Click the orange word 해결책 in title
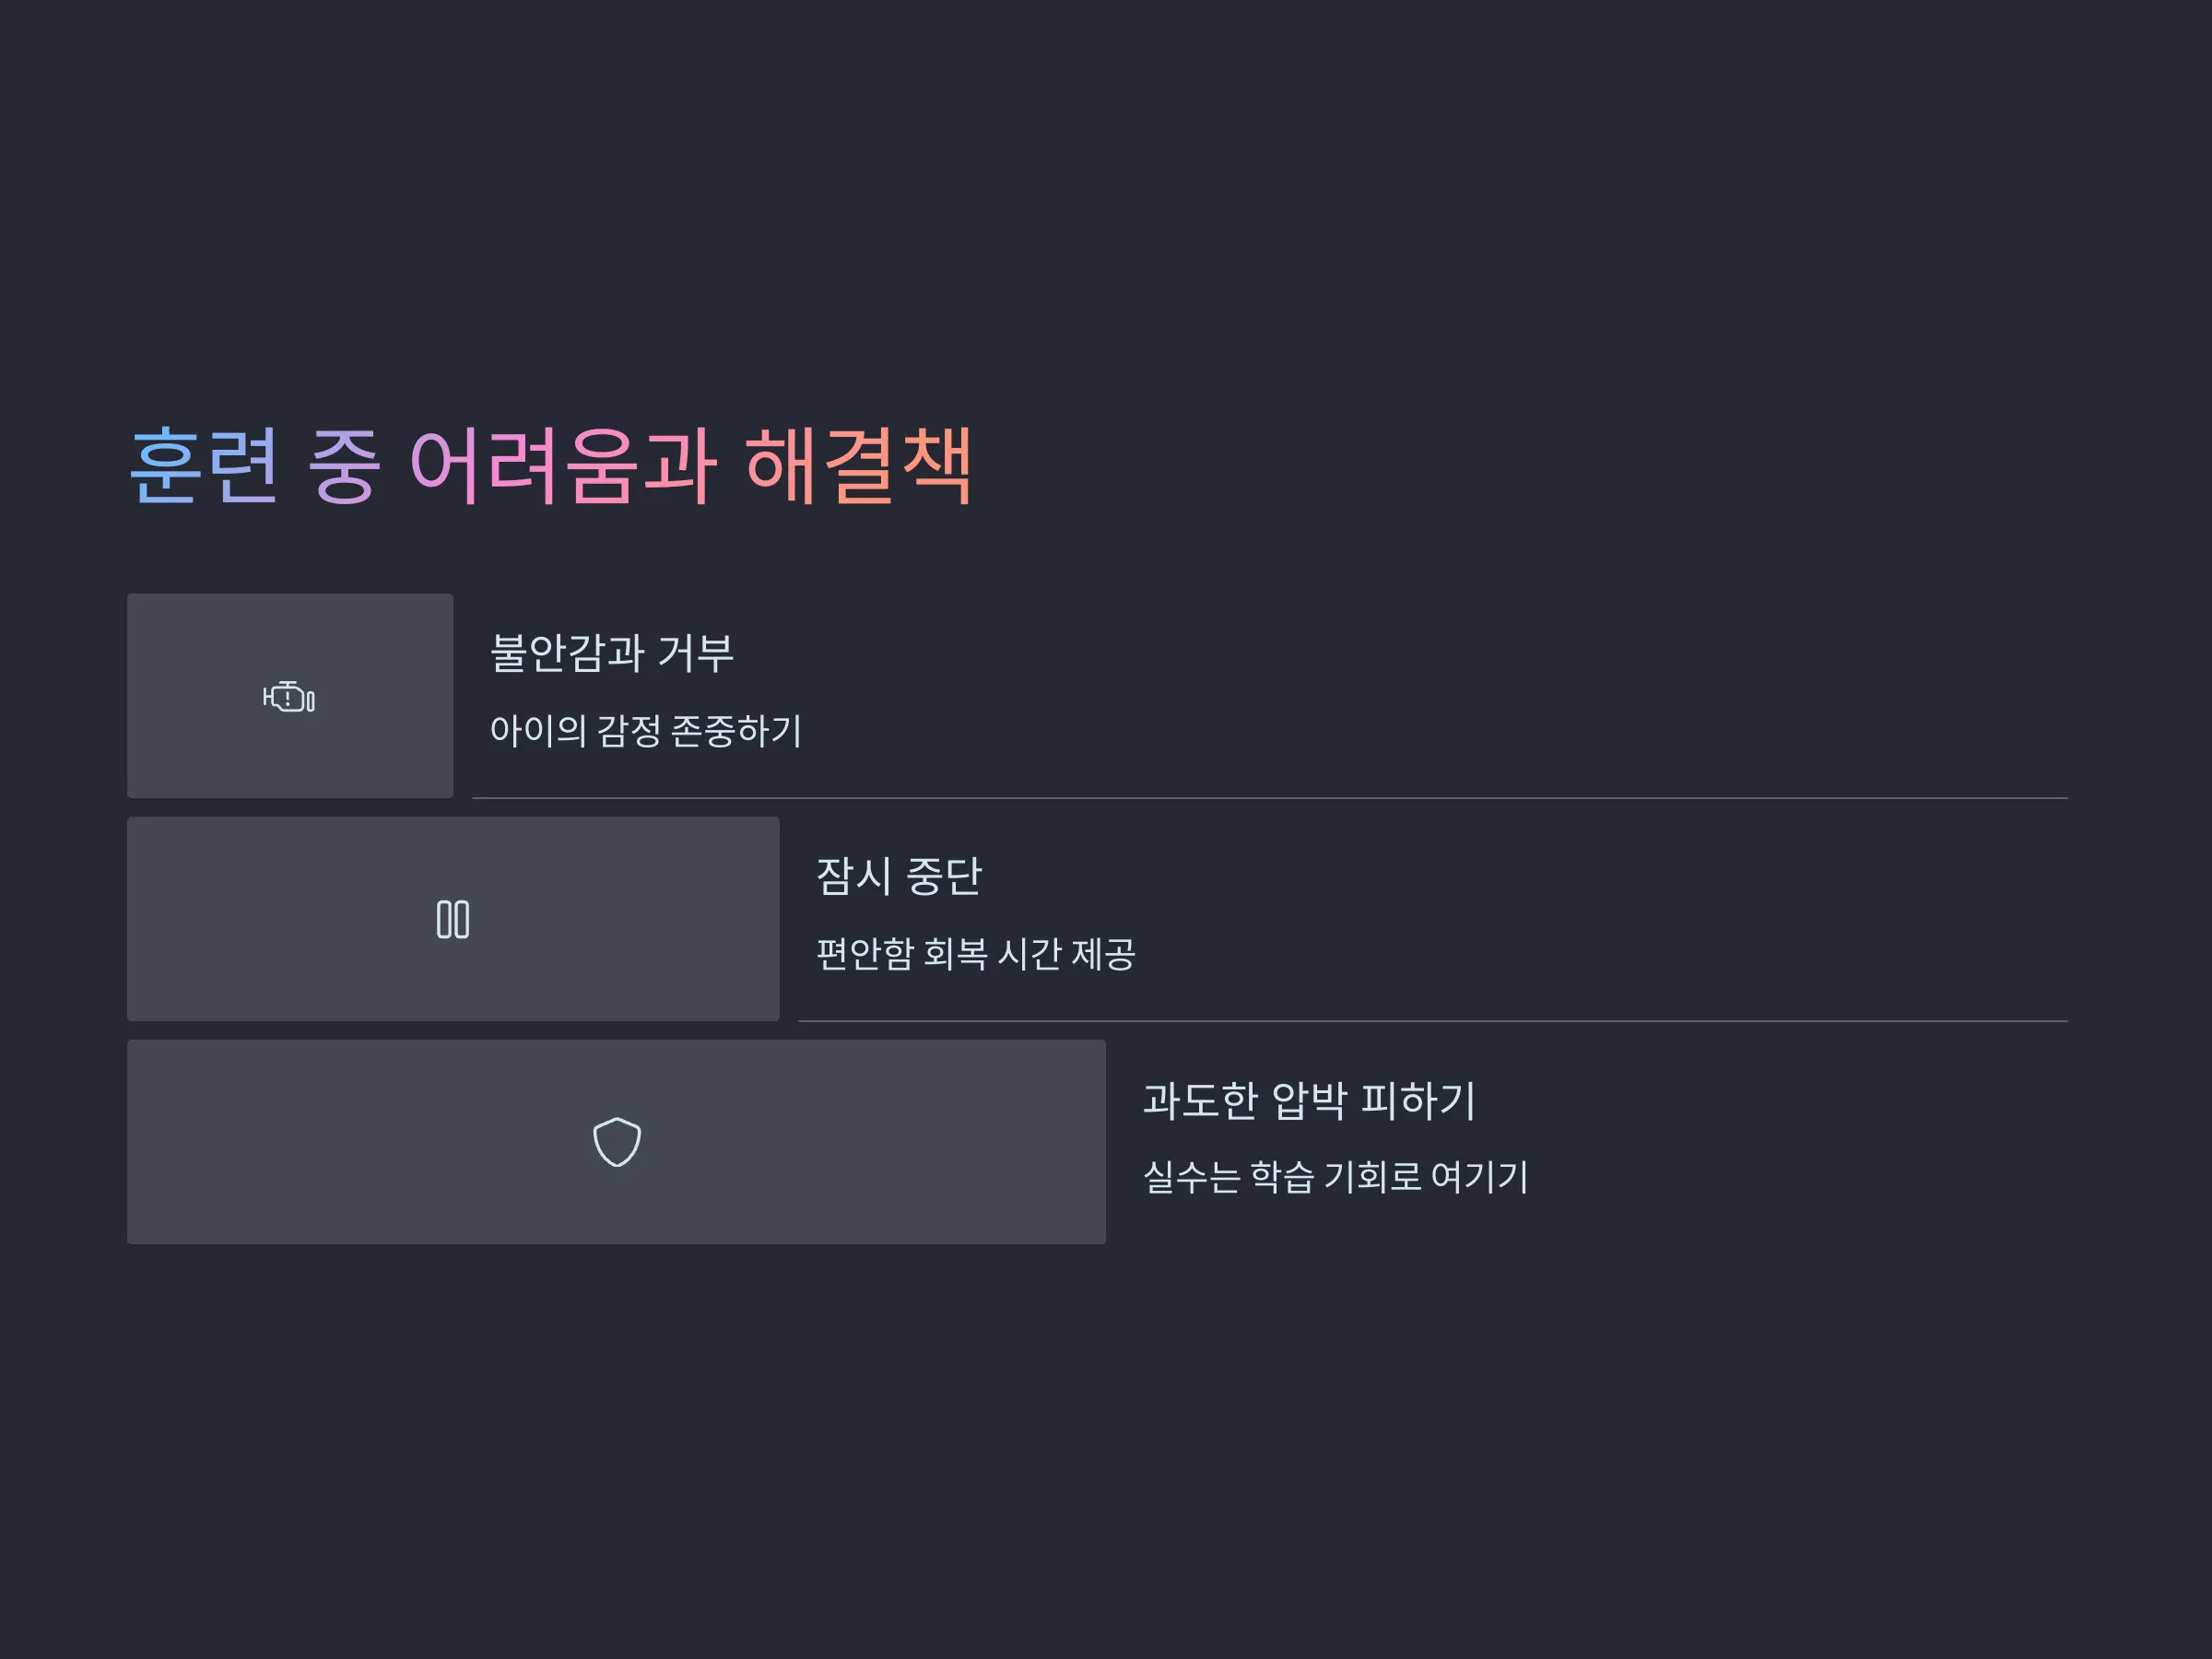 pyautogui.click(x=859, y=466)
